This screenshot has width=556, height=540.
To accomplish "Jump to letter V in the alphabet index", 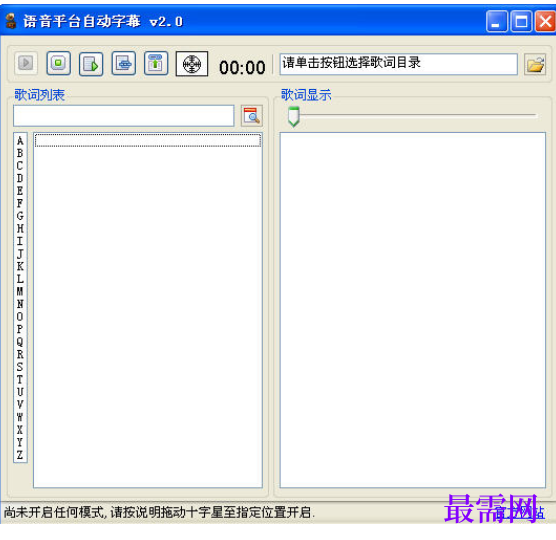I will point(20,405).
